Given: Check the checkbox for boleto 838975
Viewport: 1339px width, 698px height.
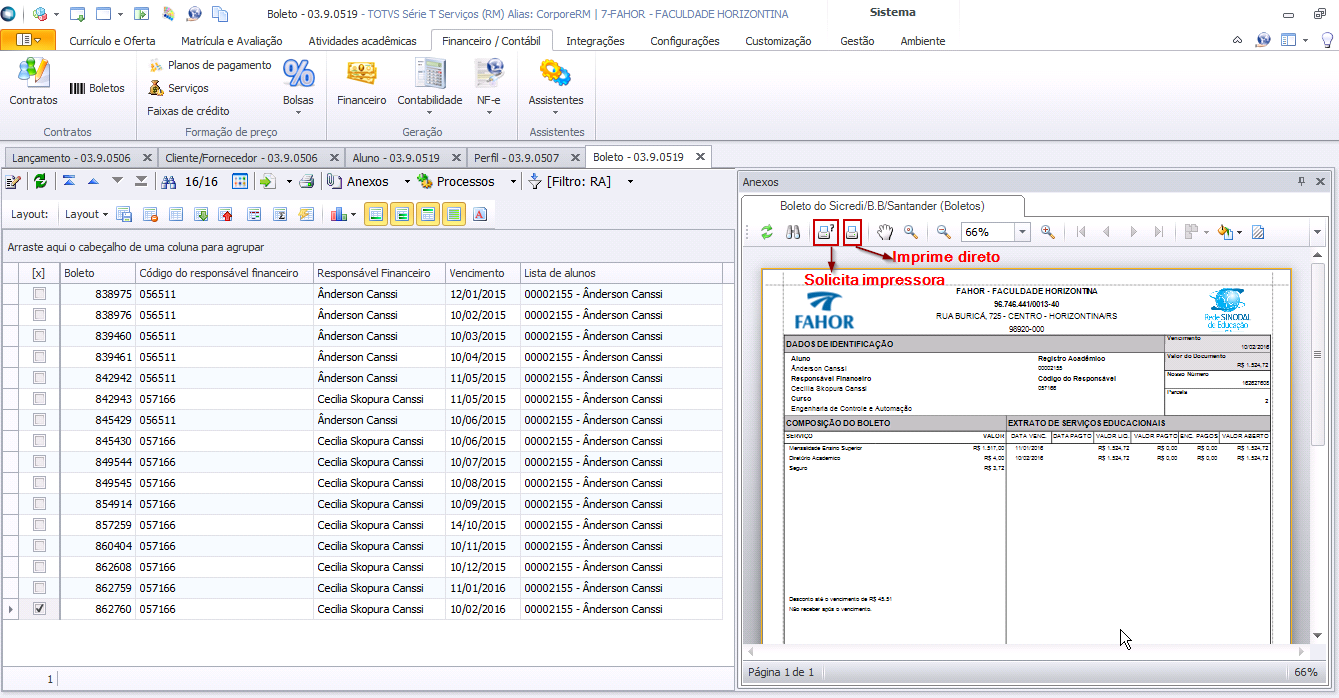Looking at the screenshot, I should tap(39, 294).
